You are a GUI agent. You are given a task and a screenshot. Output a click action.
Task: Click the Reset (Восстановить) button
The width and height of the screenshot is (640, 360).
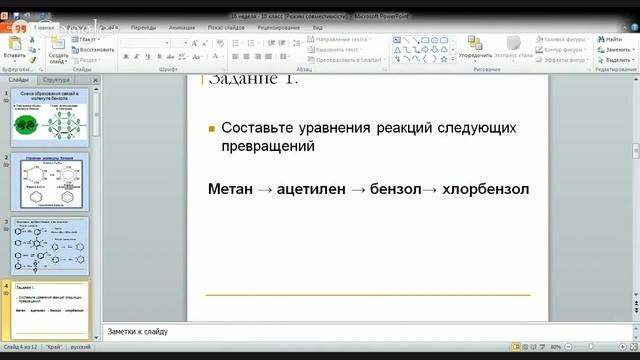(93, 50)
